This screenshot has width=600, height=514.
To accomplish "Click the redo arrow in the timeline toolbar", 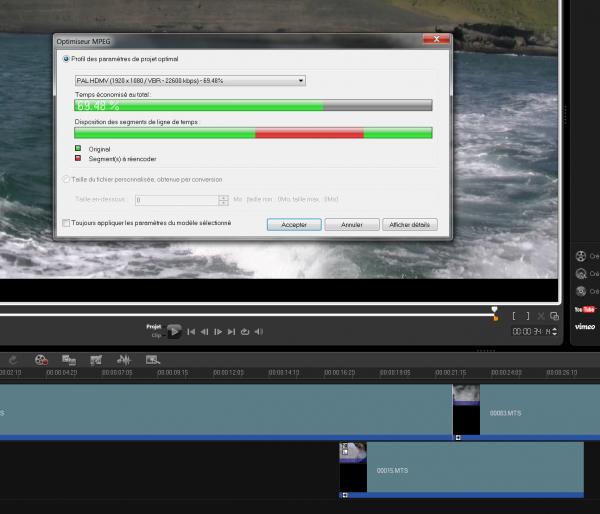I will point(13,360).
